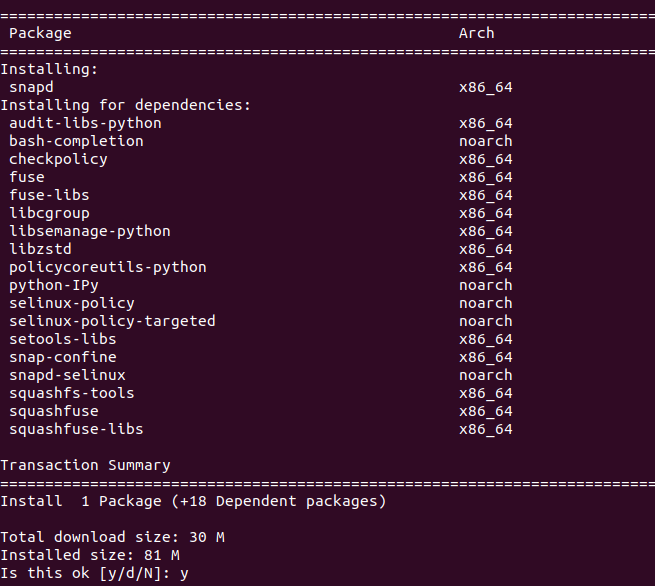Select the snapd package name
This screenshot has width=655, height=586.
coord(31,87)
